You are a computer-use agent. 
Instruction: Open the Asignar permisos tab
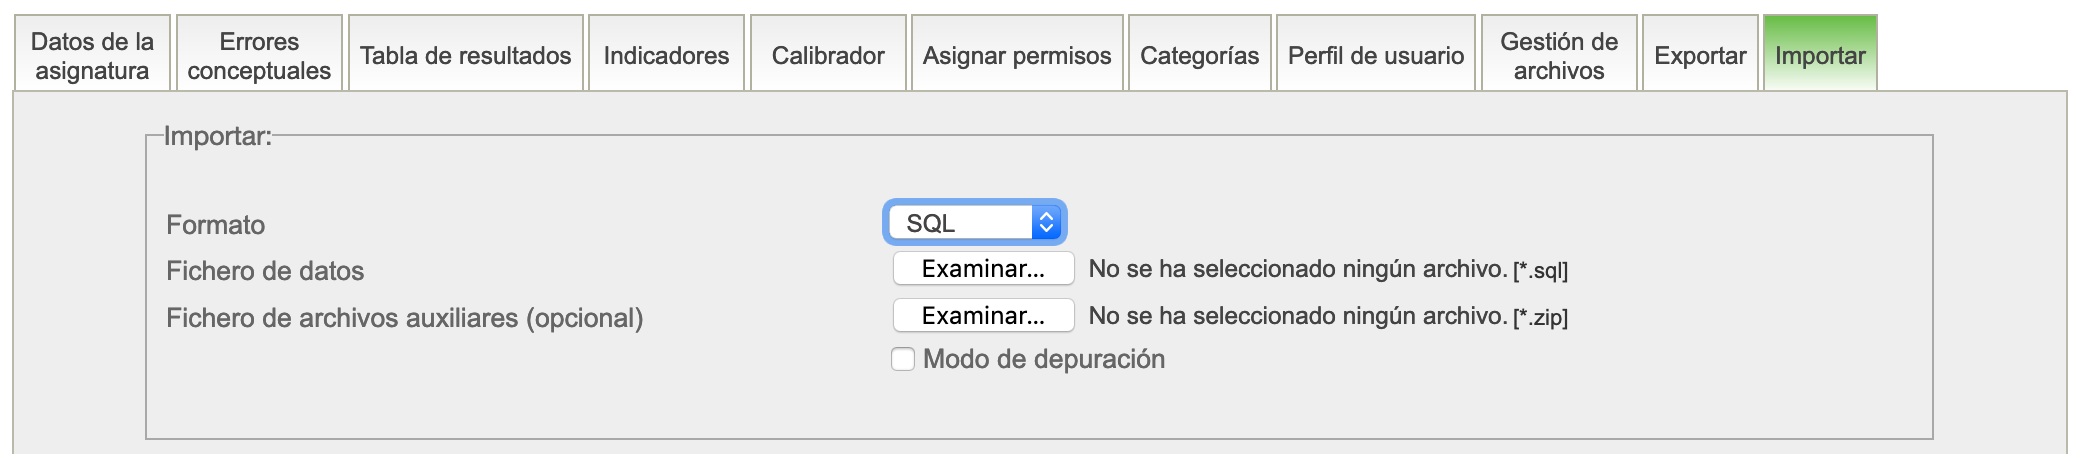click(1017, 55)
